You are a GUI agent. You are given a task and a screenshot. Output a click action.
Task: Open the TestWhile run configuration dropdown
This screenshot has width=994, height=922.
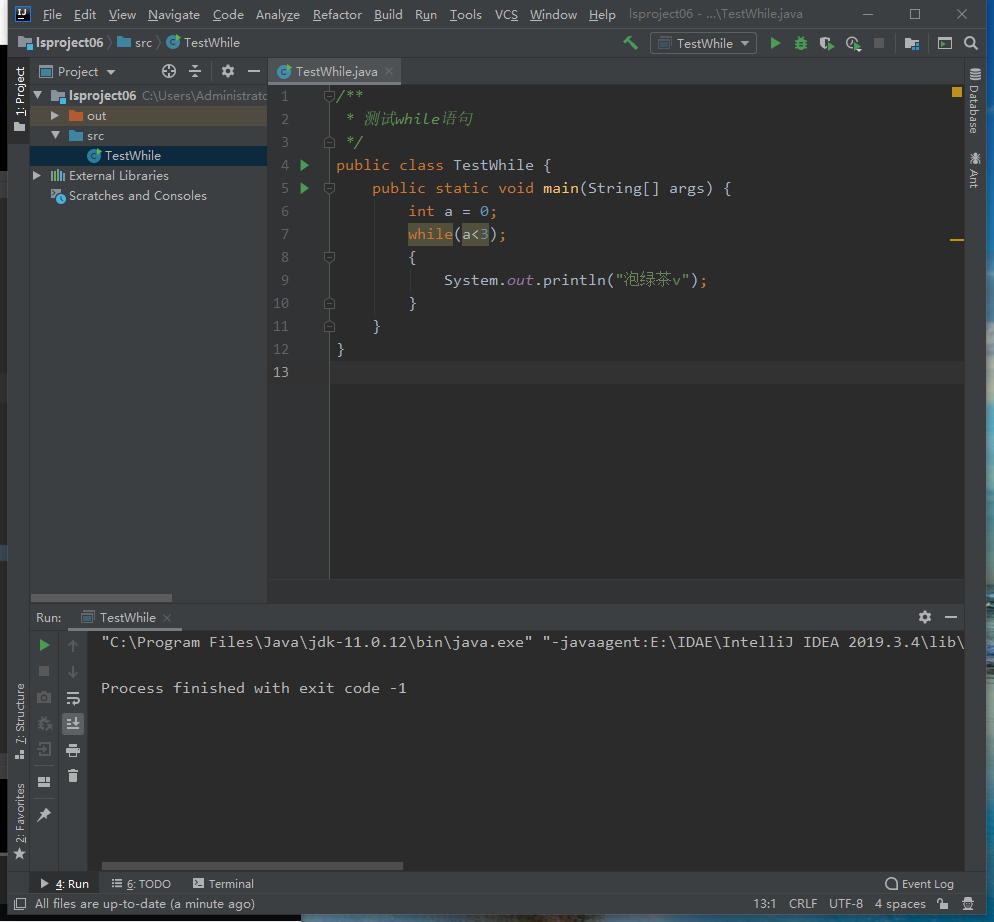click(x=703, y=43)
